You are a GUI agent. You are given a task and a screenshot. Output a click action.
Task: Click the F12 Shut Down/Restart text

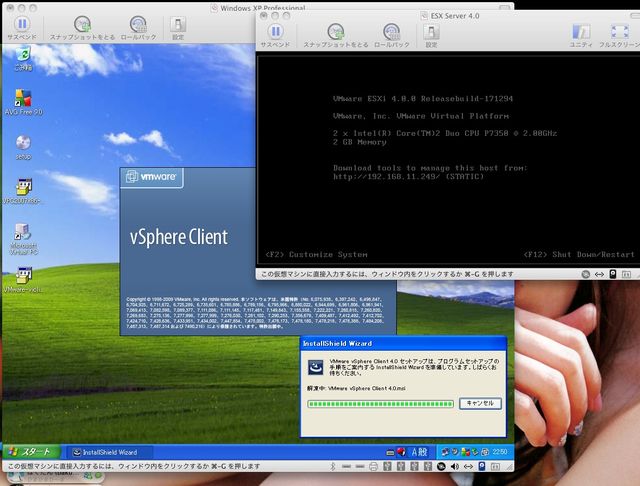(579, 254)
